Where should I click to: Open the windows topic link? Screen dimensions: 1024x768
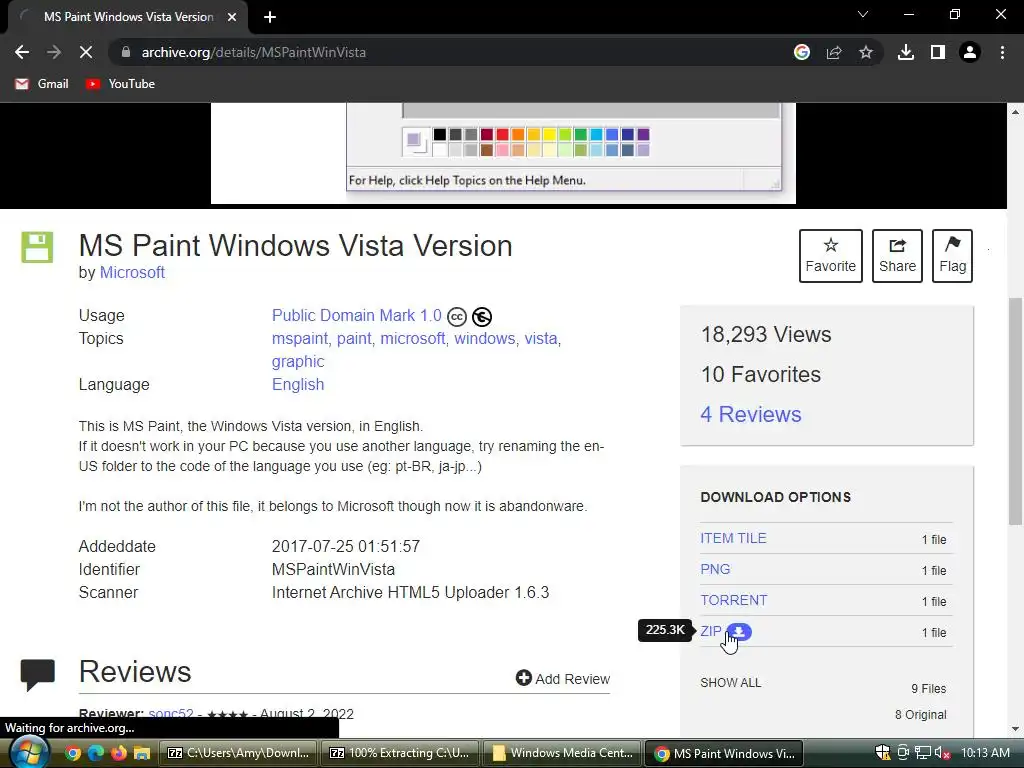pyautogui.click(x=485, y=338)
